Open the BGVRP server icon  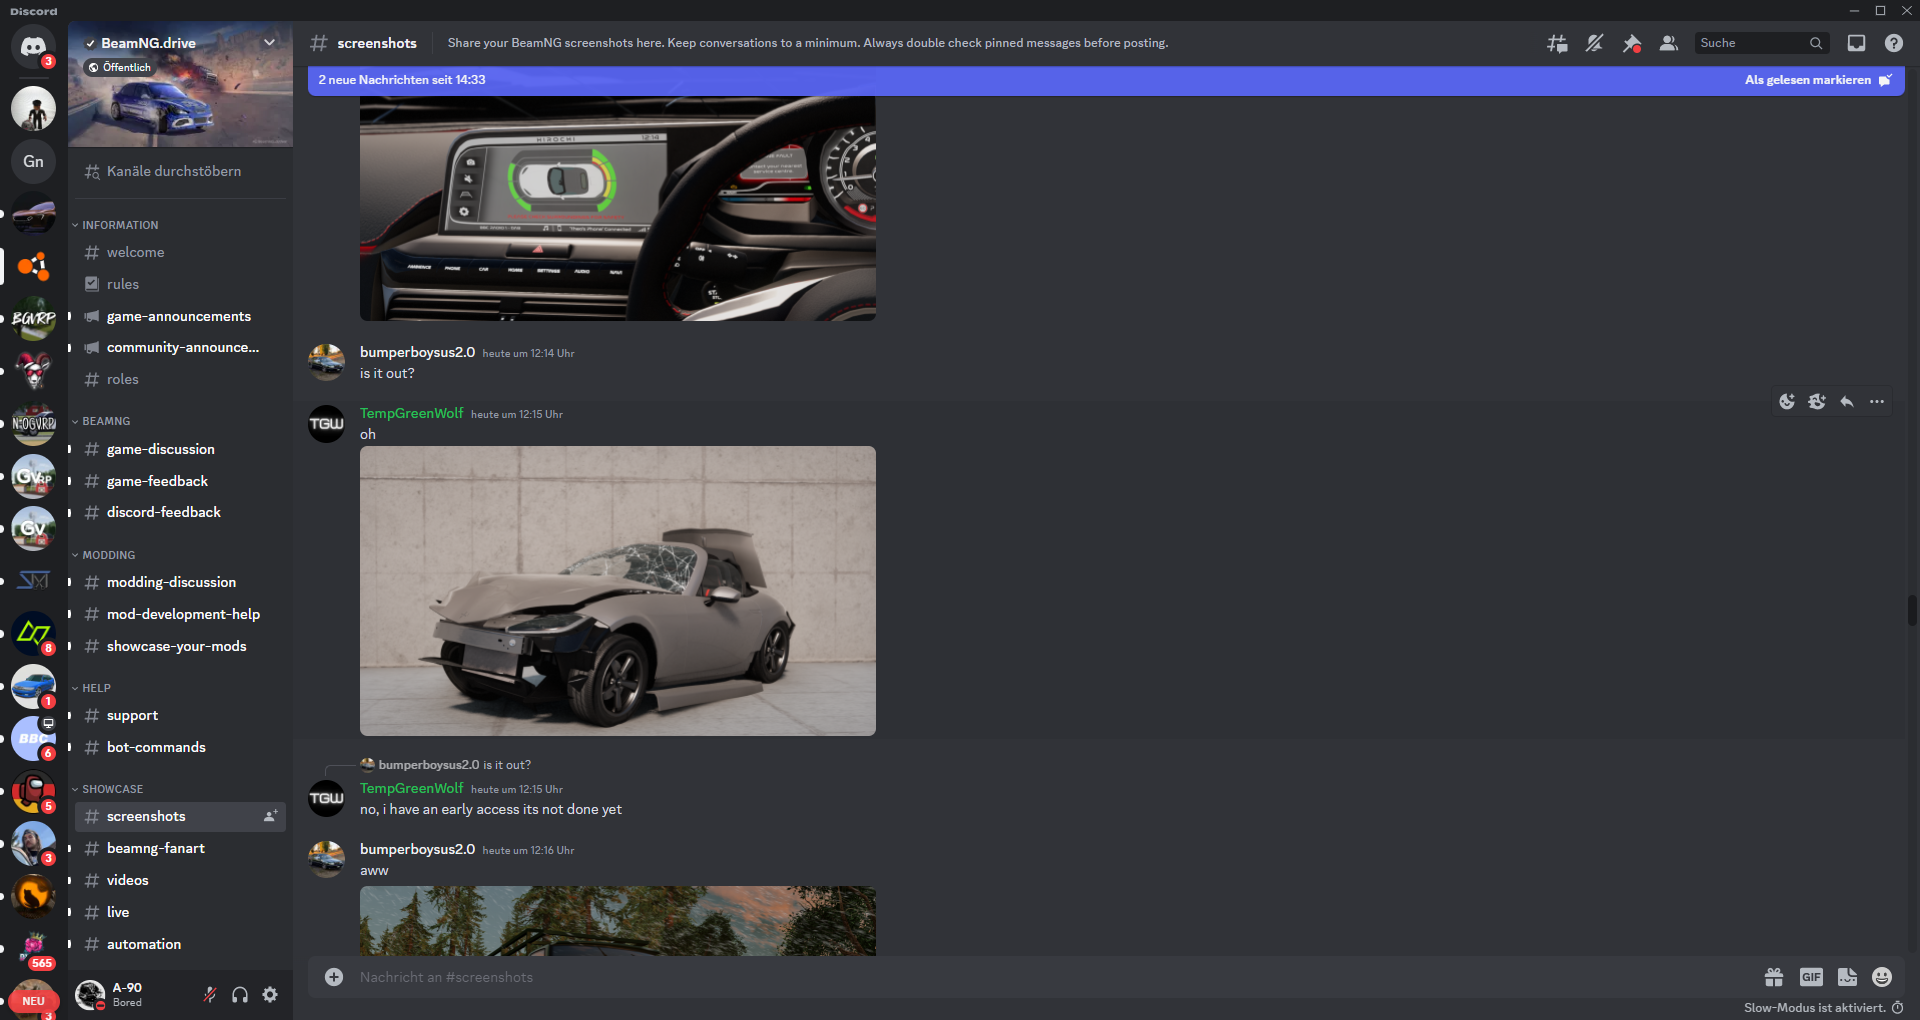coord(33,318)
